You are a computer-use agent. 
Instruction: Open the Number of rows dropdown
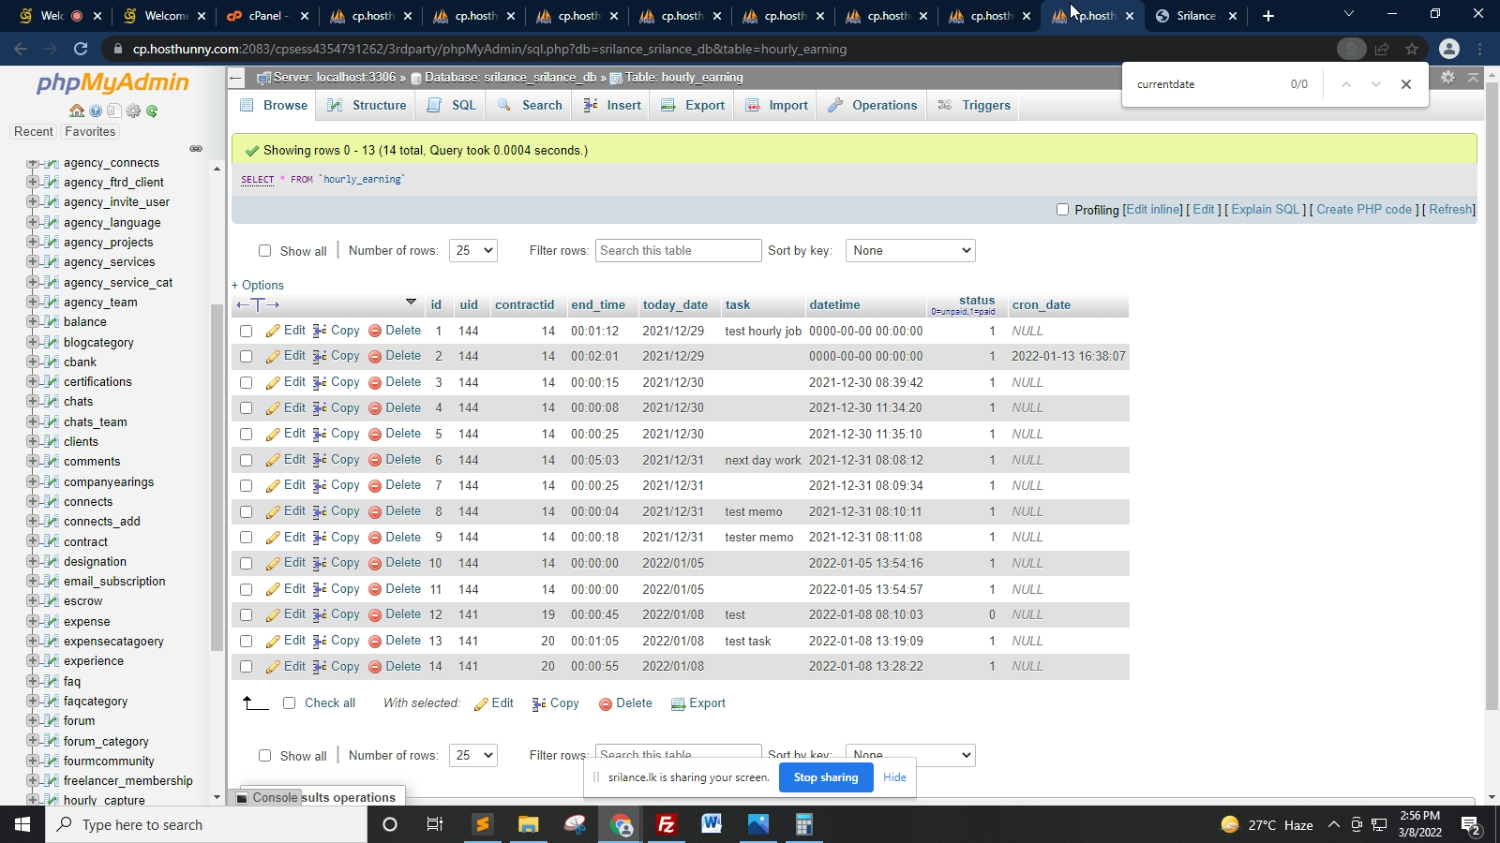click(473, 251)
